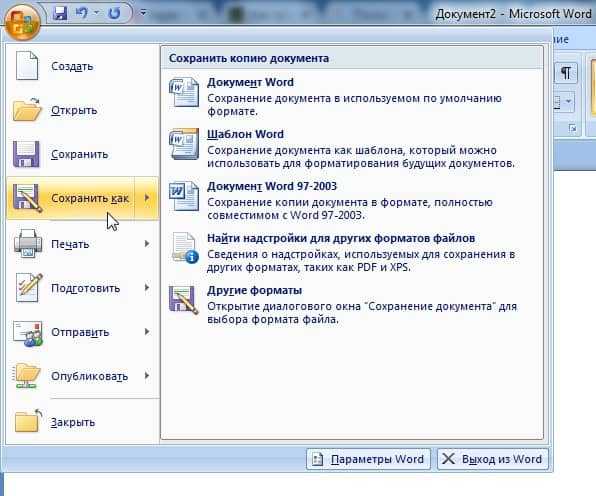This screenshot has width=596, height=496.
Task: Click the Другие форматы floppy pencil icon
Action: click(x=184, y=300)
